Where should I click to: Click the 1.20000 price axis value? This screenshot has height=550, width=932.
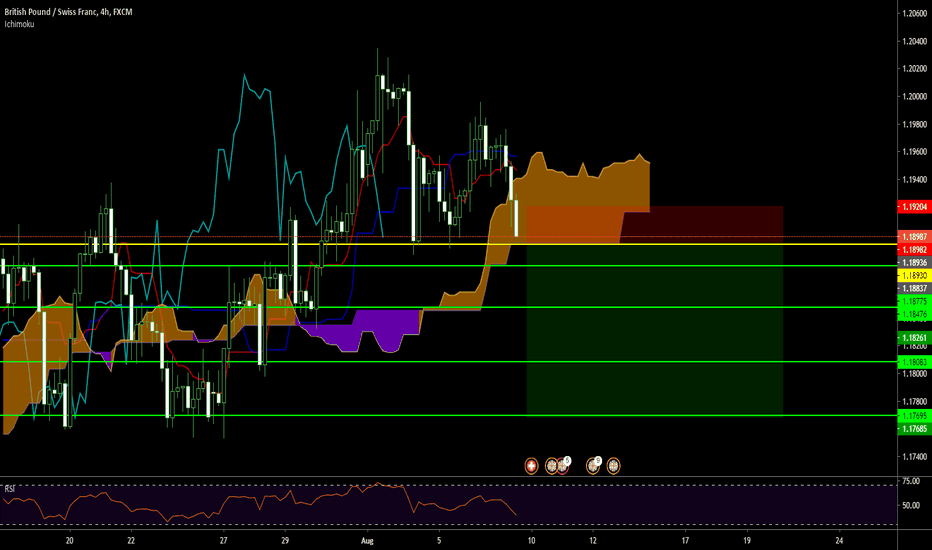pos(914,96)
